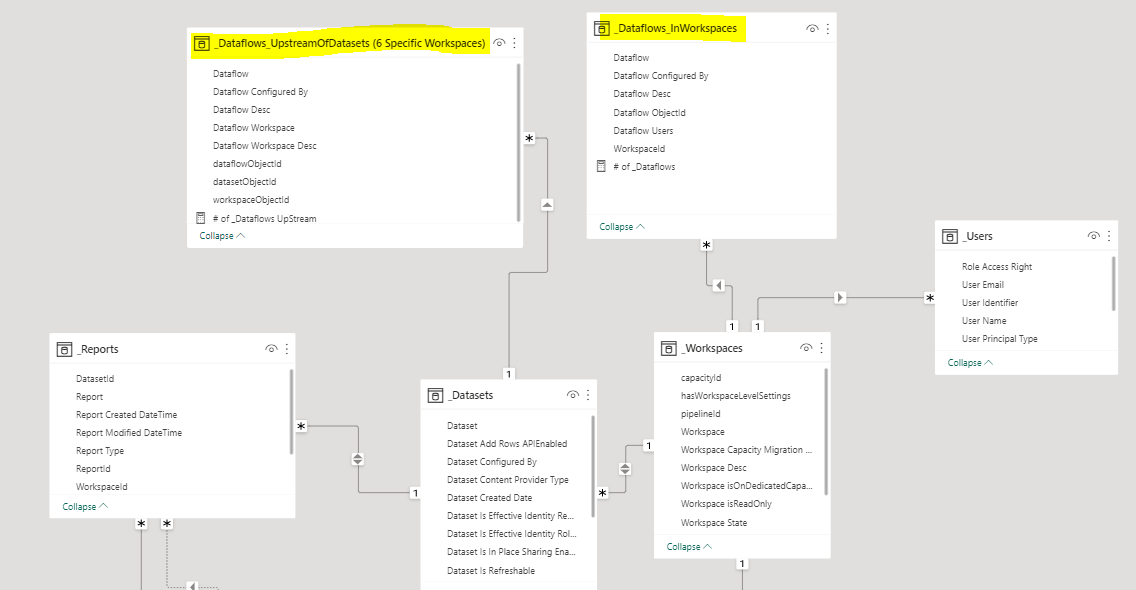Select User Email field
Screen dimensions: 1136x590
pyautogui.click(x=982, y=285)
